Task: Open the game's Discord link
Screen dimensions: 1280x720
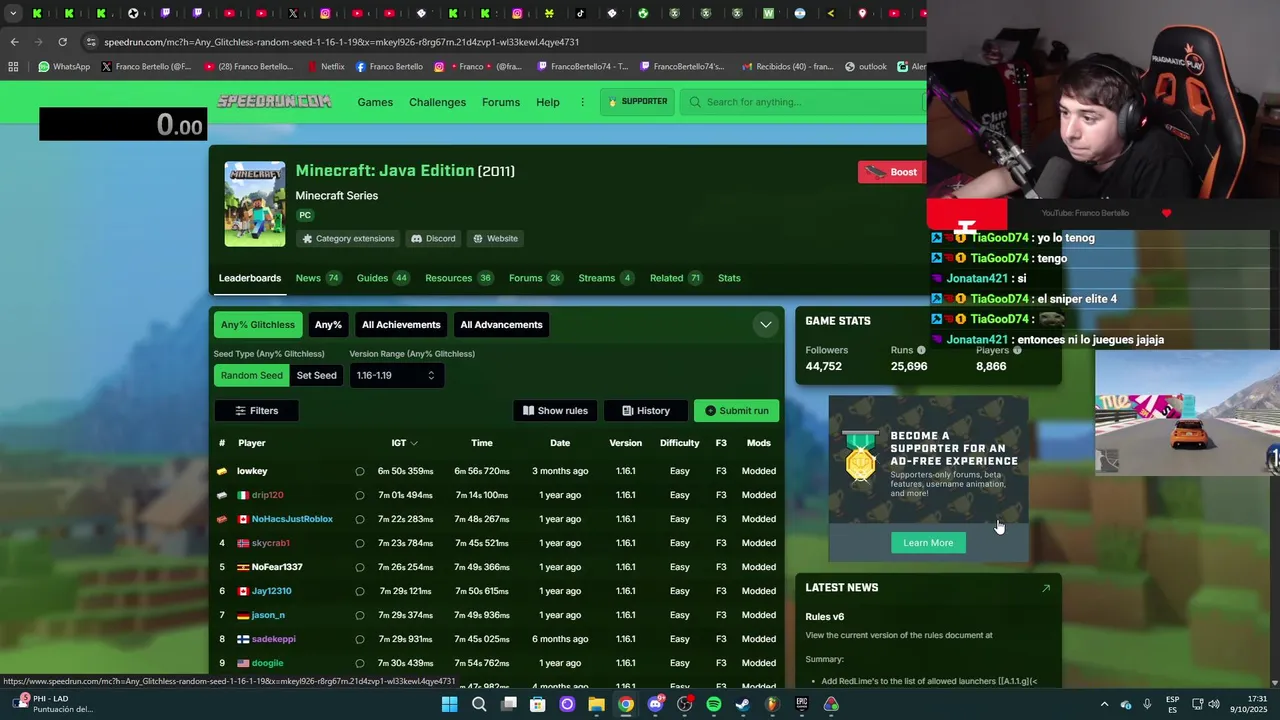Action: click(433, 238)
